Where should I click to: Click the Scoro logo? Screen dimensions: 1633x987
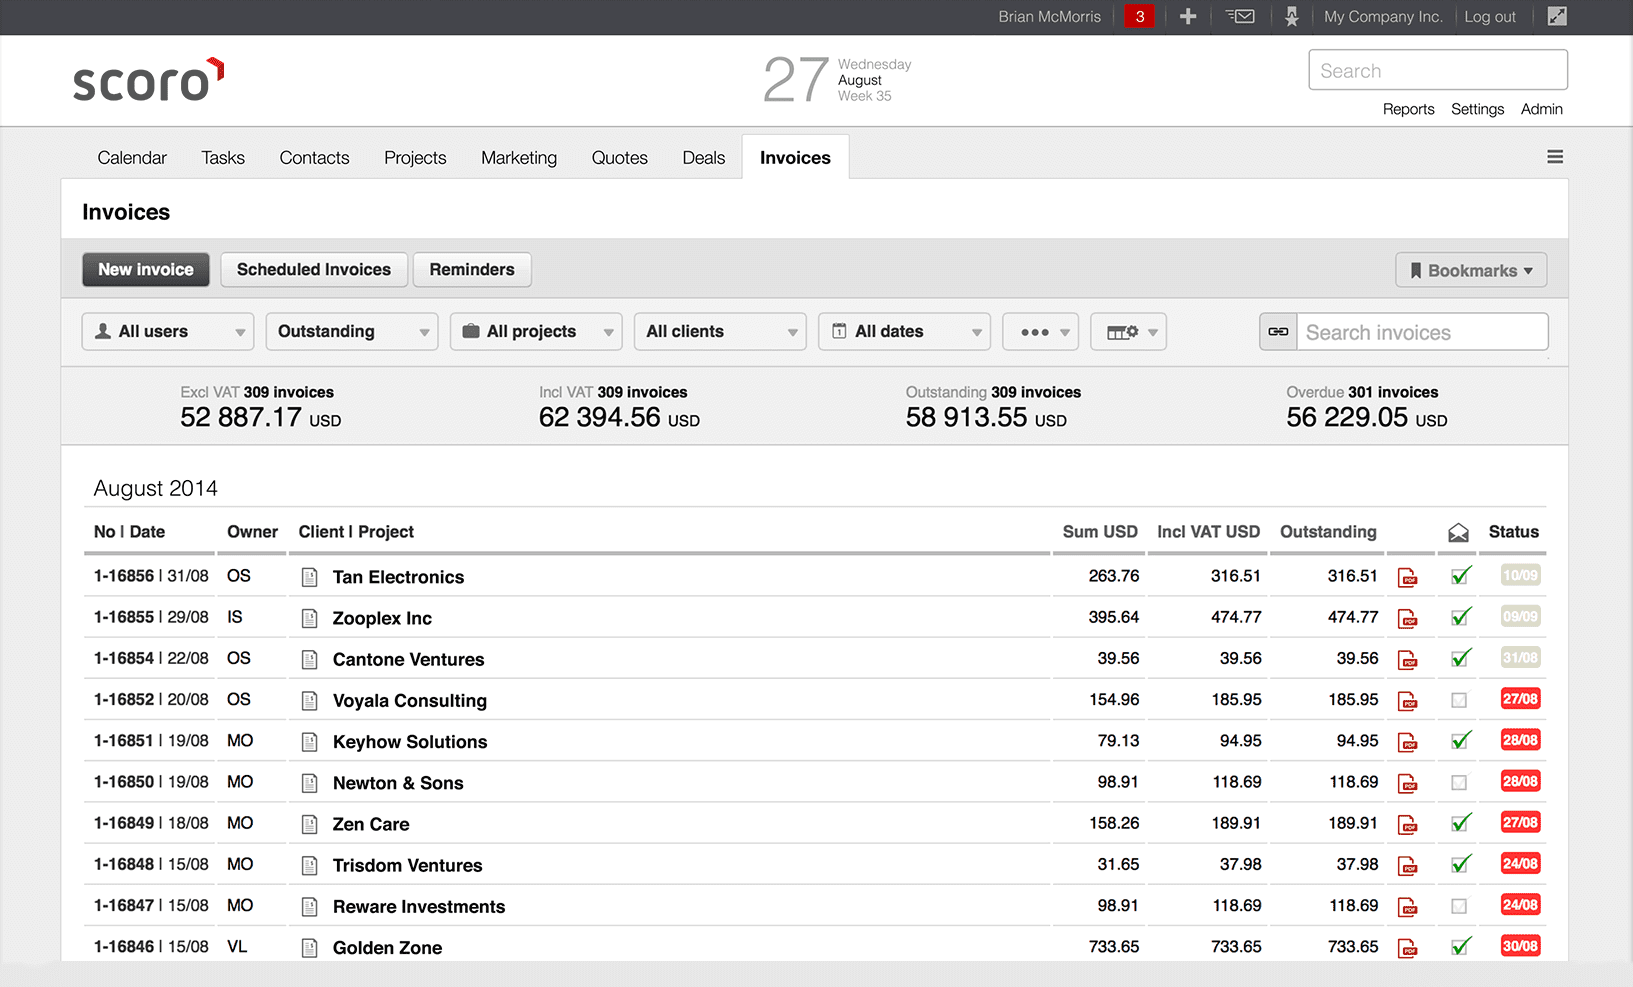click(x=148, y=80)
